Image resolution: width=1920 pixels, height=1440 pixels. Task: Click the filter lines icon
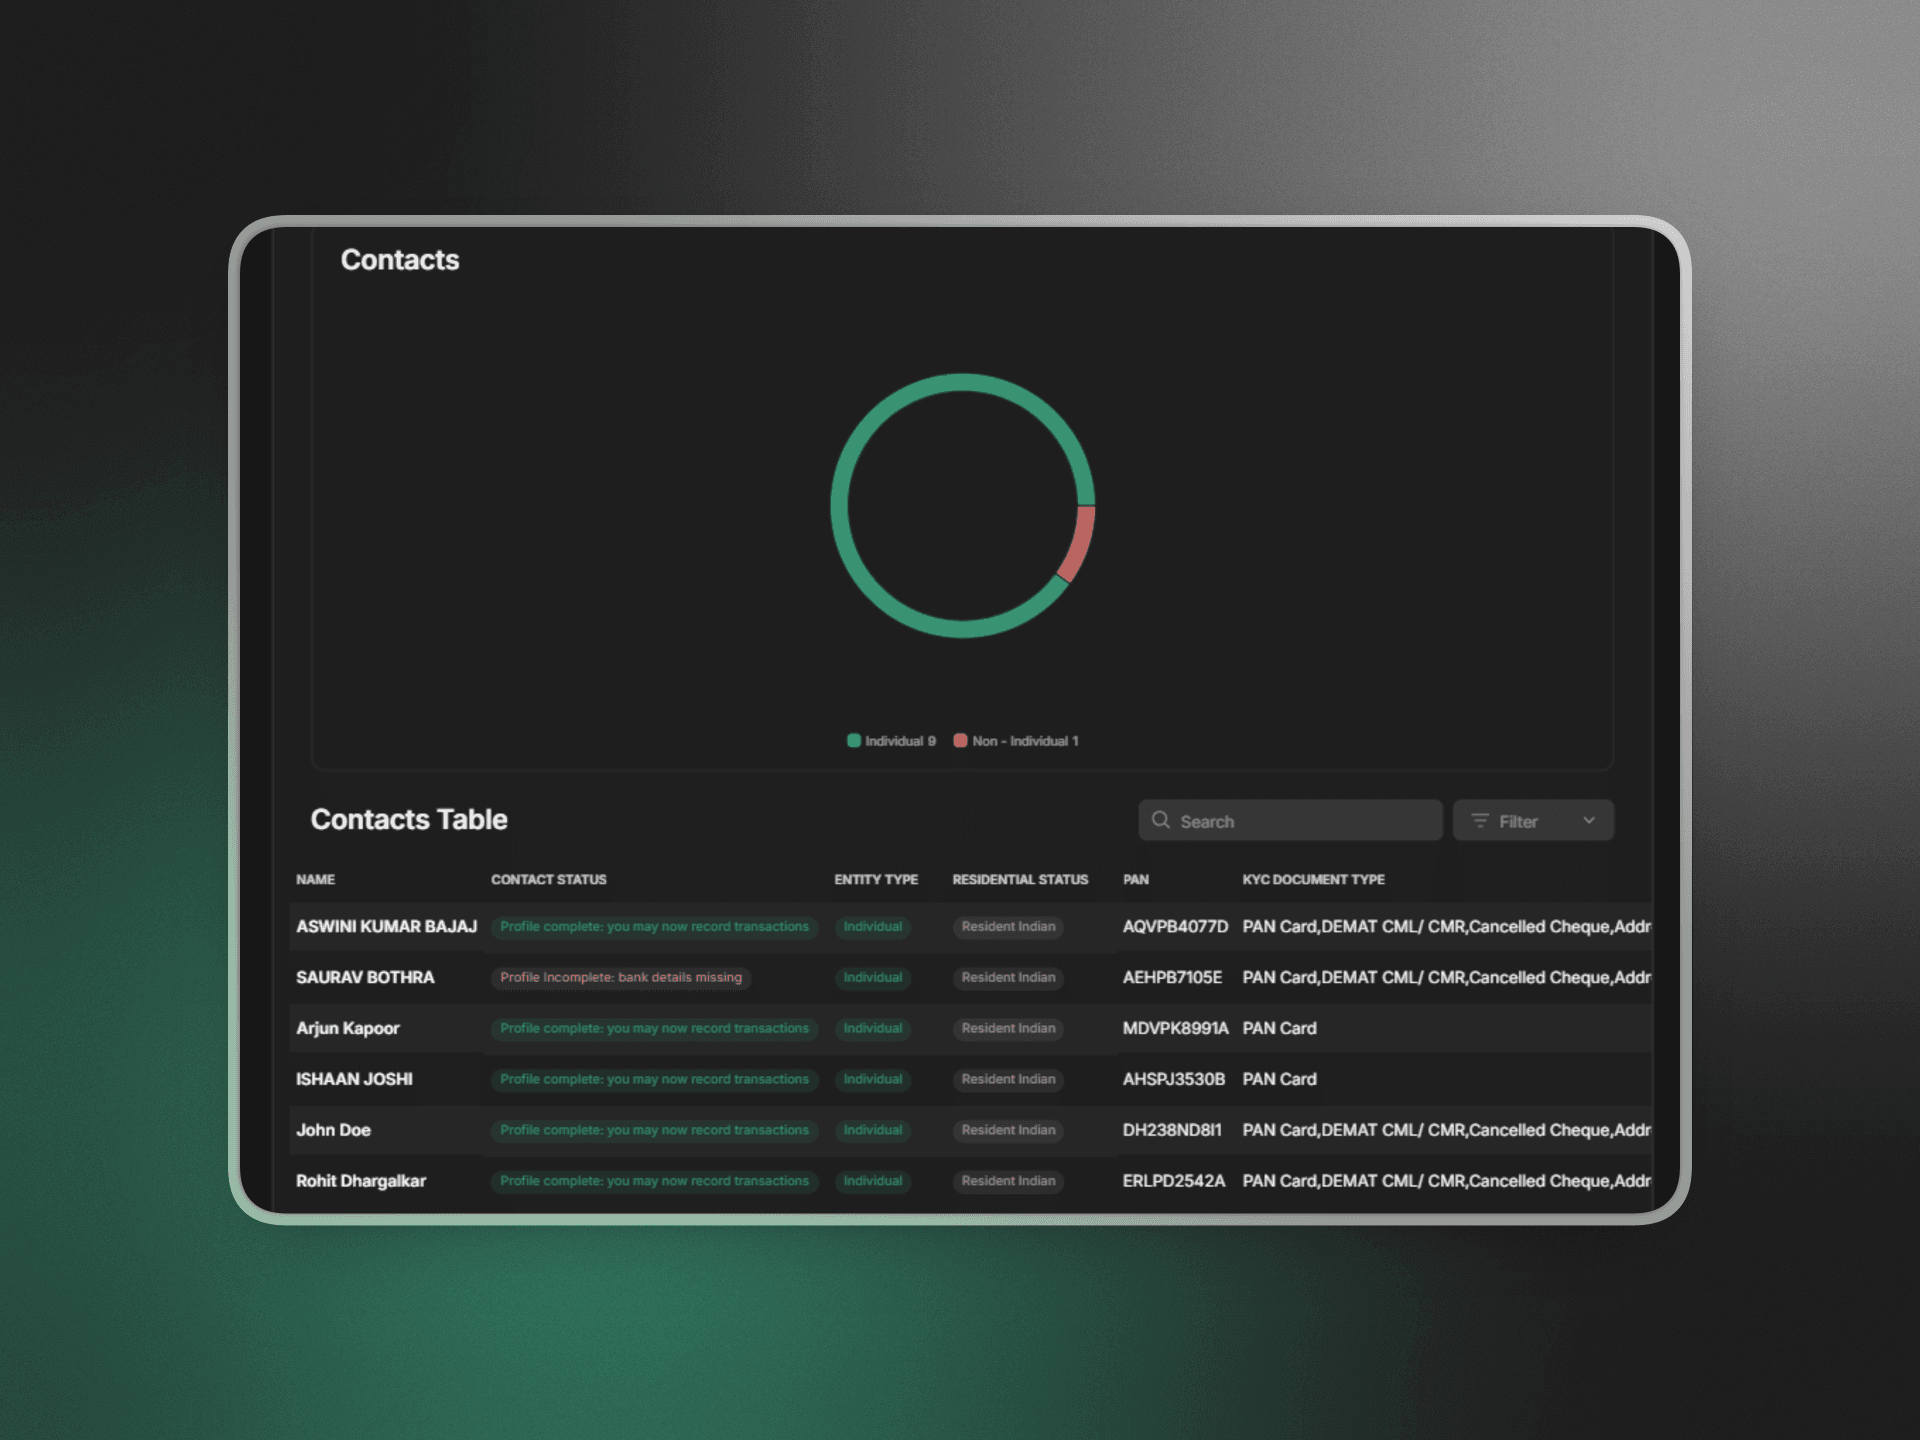1480,820
